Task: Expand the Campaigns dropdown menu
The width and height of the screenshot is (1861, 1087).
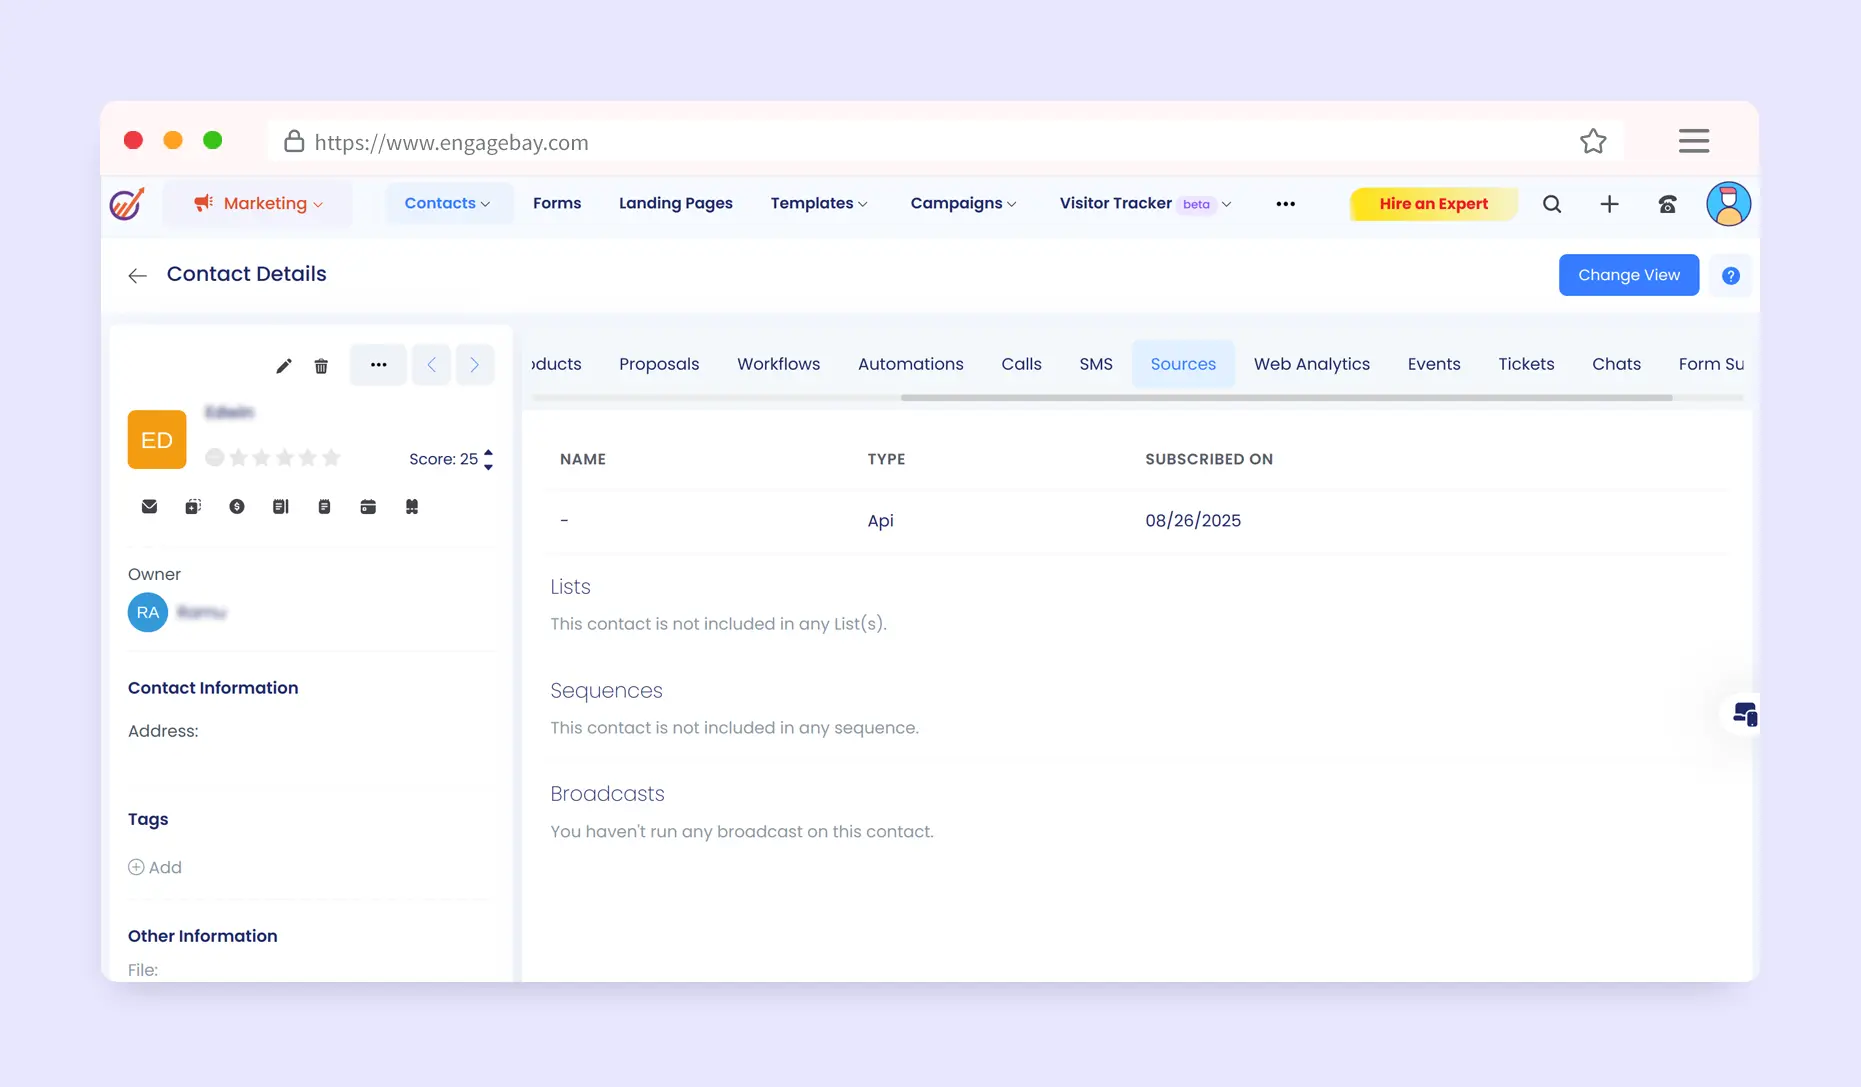Action: [962, 204]
